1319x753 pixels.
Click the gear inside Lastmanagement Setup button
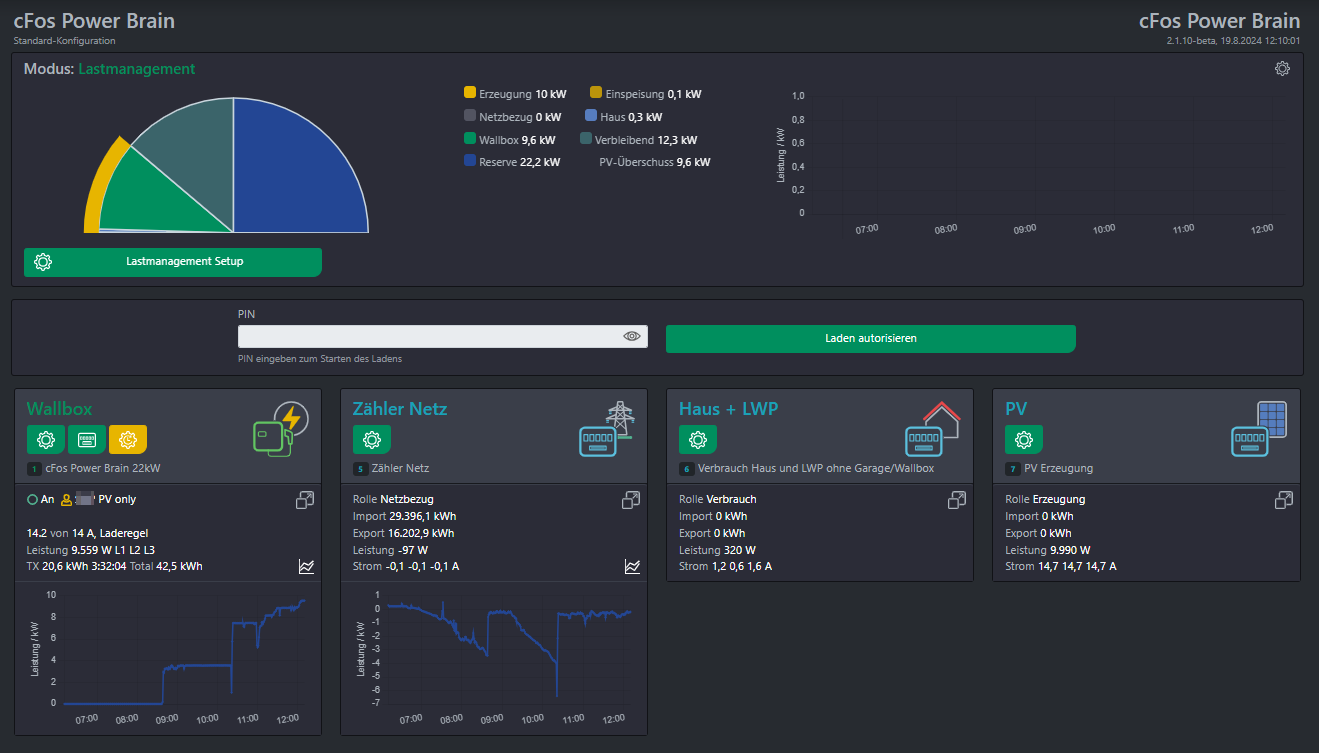pos(43,262)
